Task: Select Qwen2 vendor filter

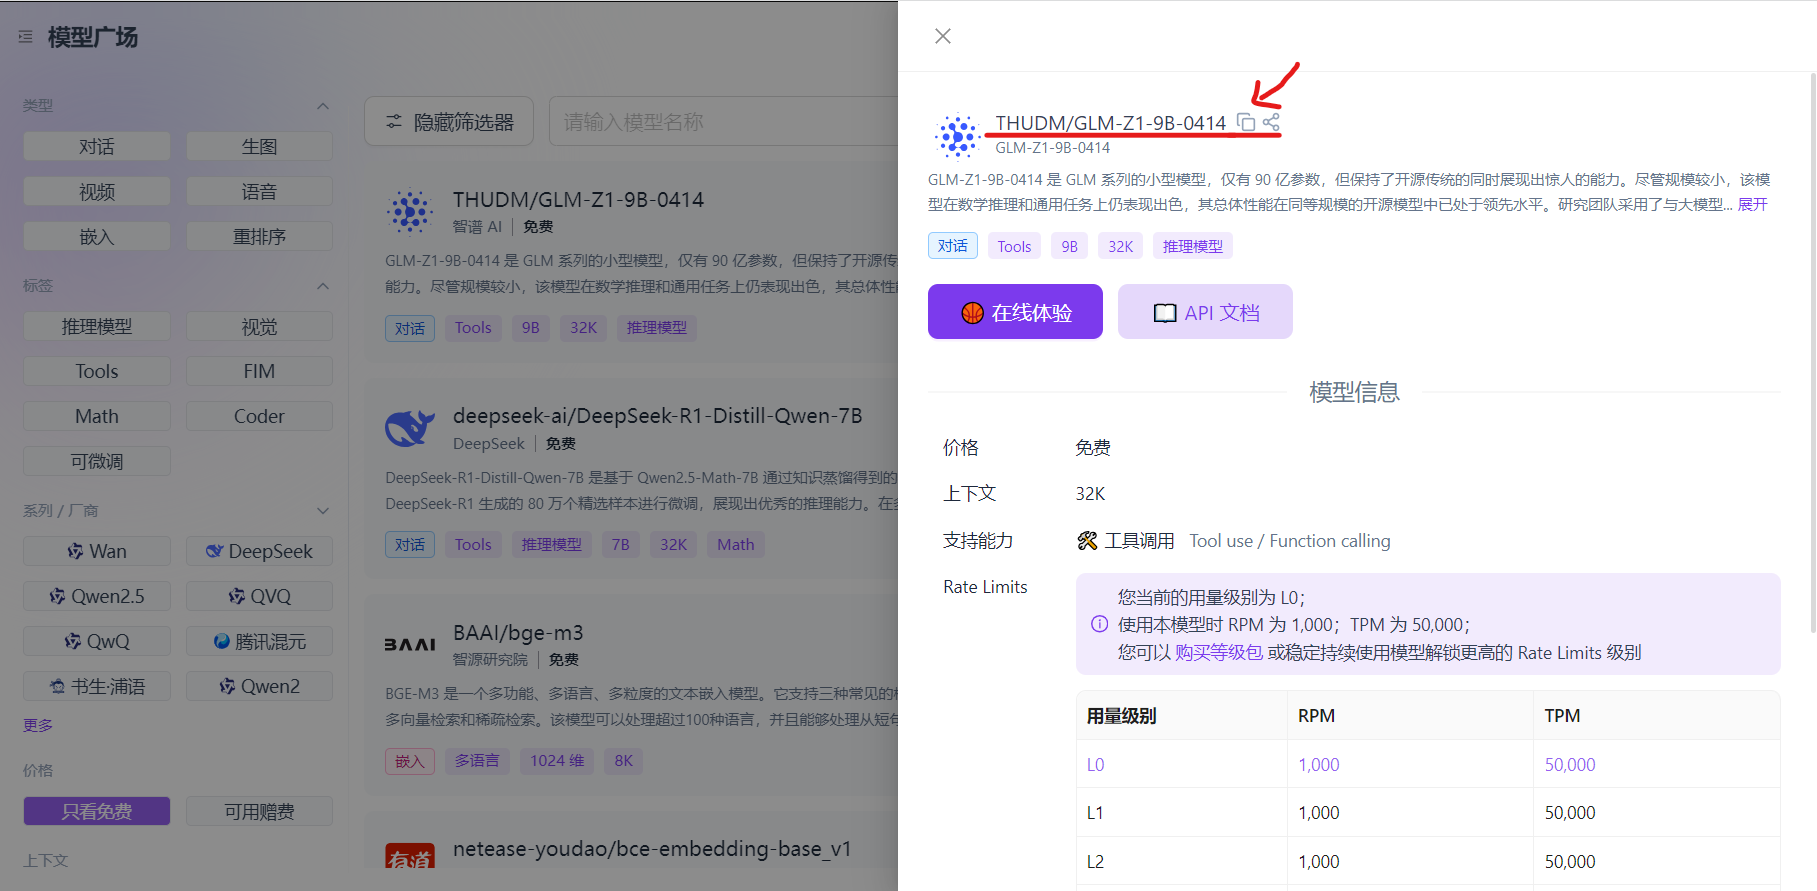Action: coord(259,686)
